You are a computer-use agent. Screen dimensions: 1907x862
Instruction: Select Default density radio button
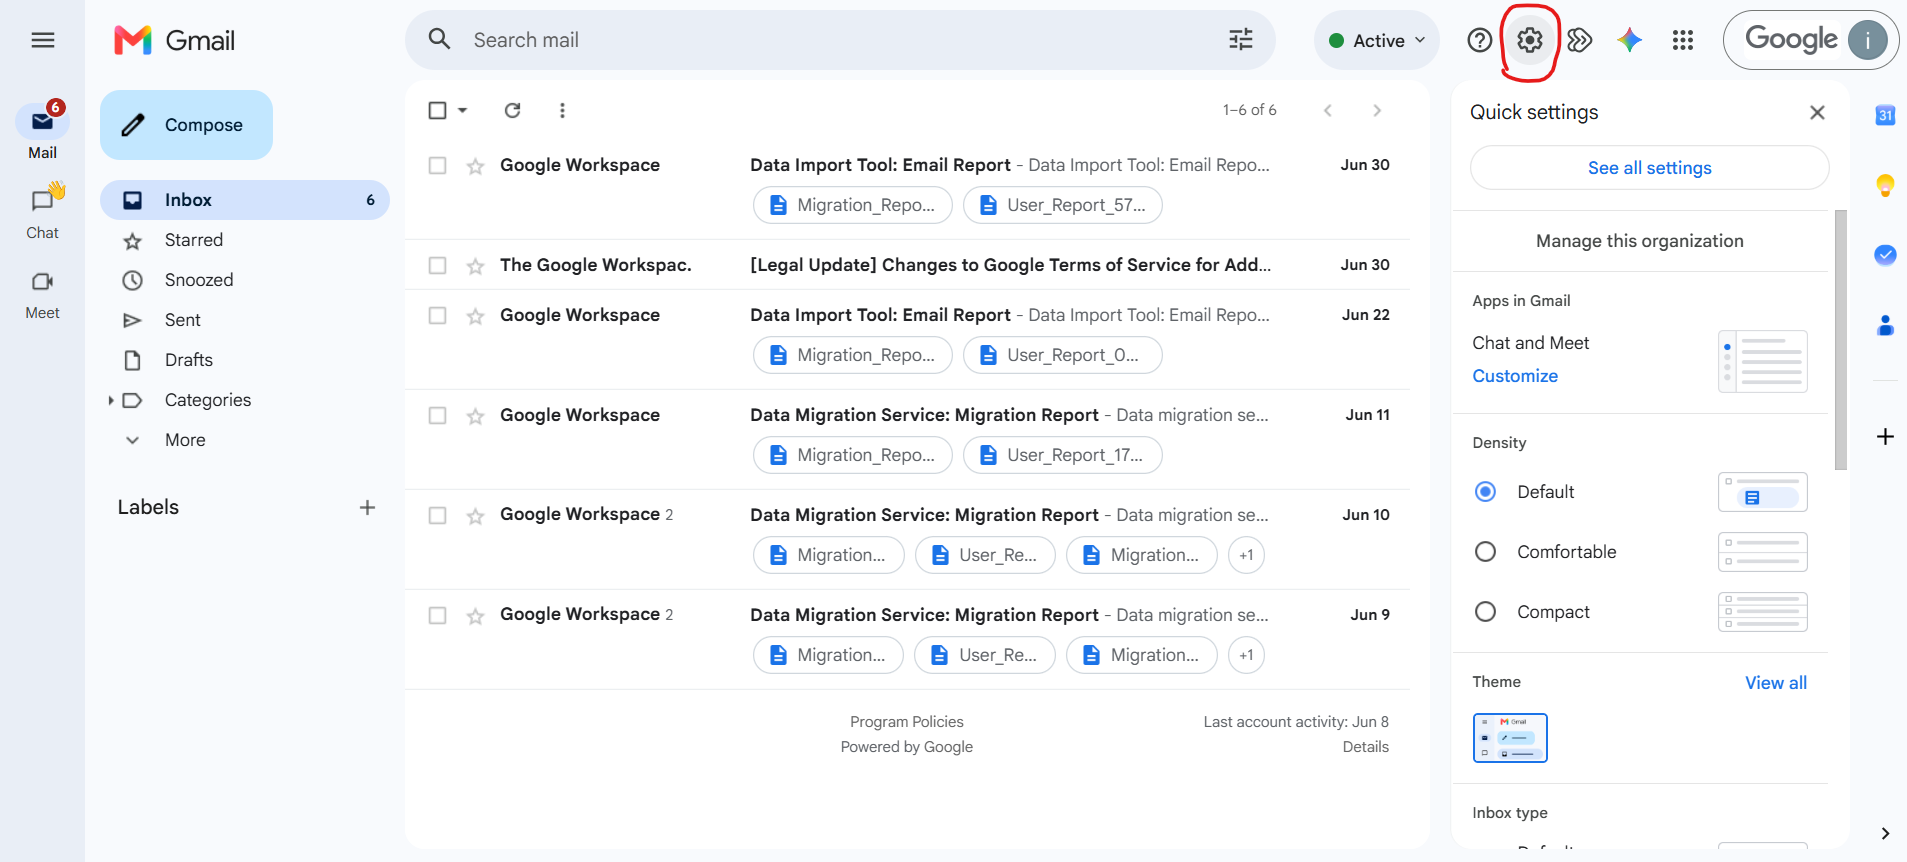pos(1486,492)
